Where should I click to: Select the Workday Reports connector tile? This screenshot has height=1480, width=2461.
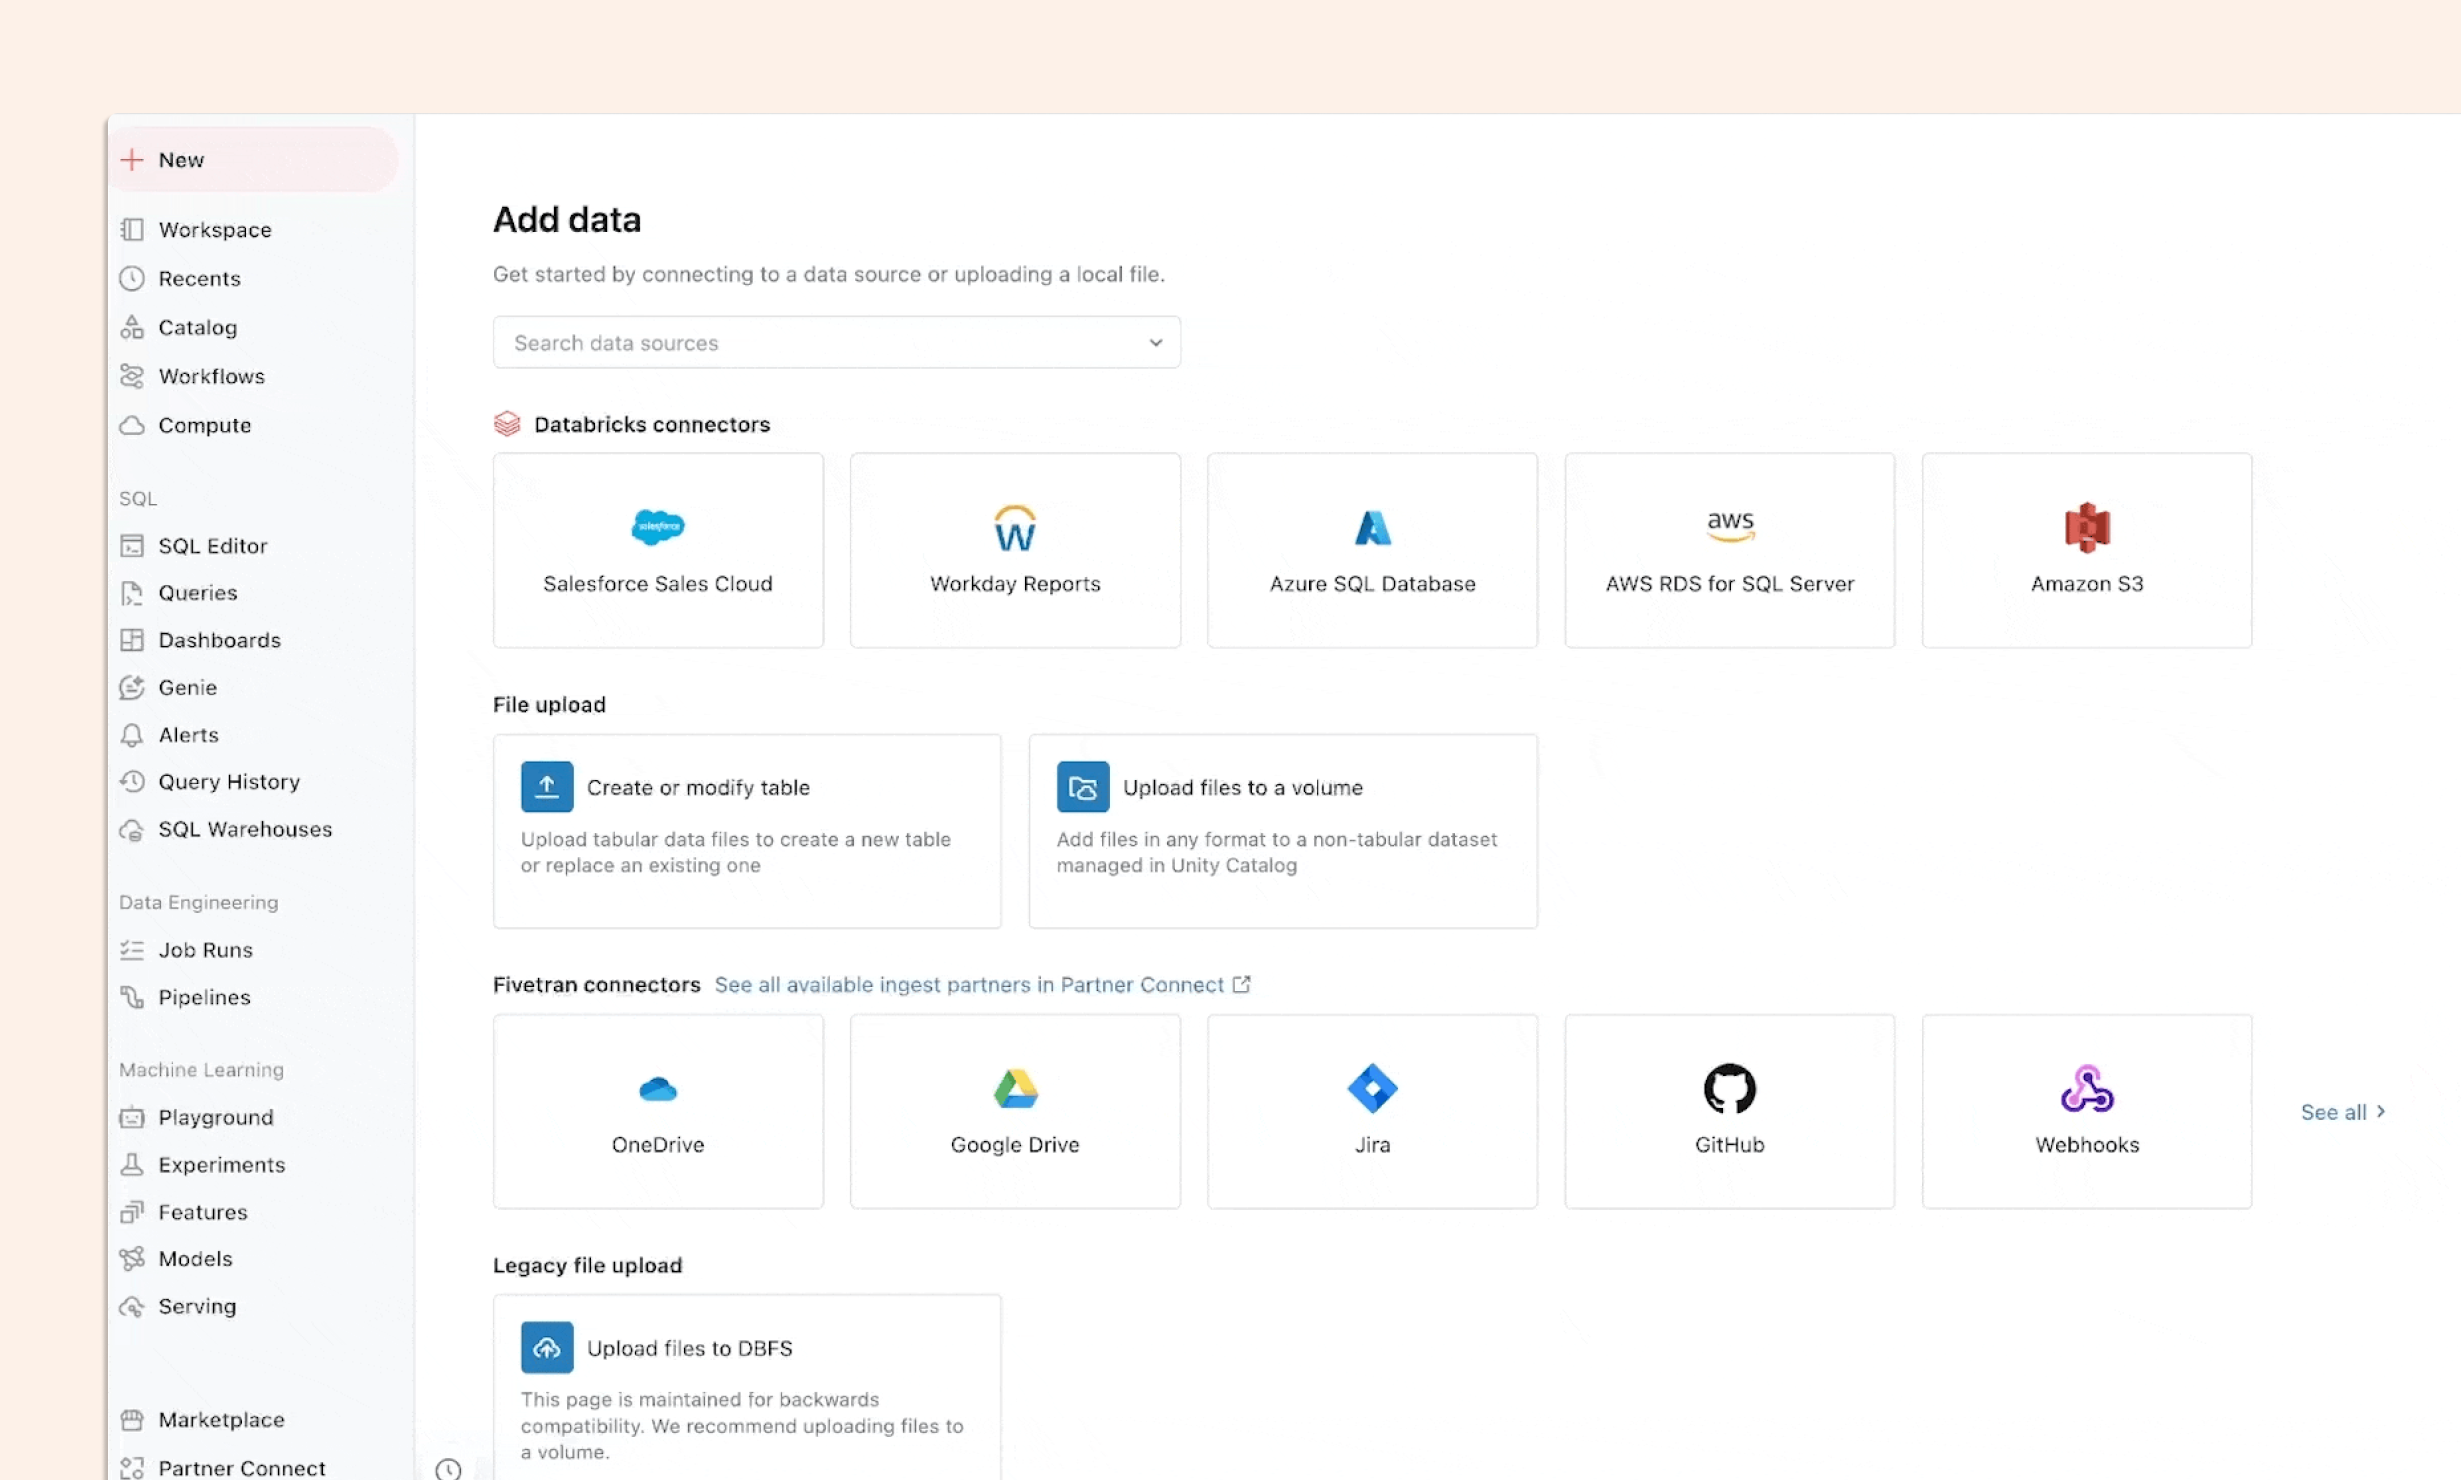(1014, 550)
